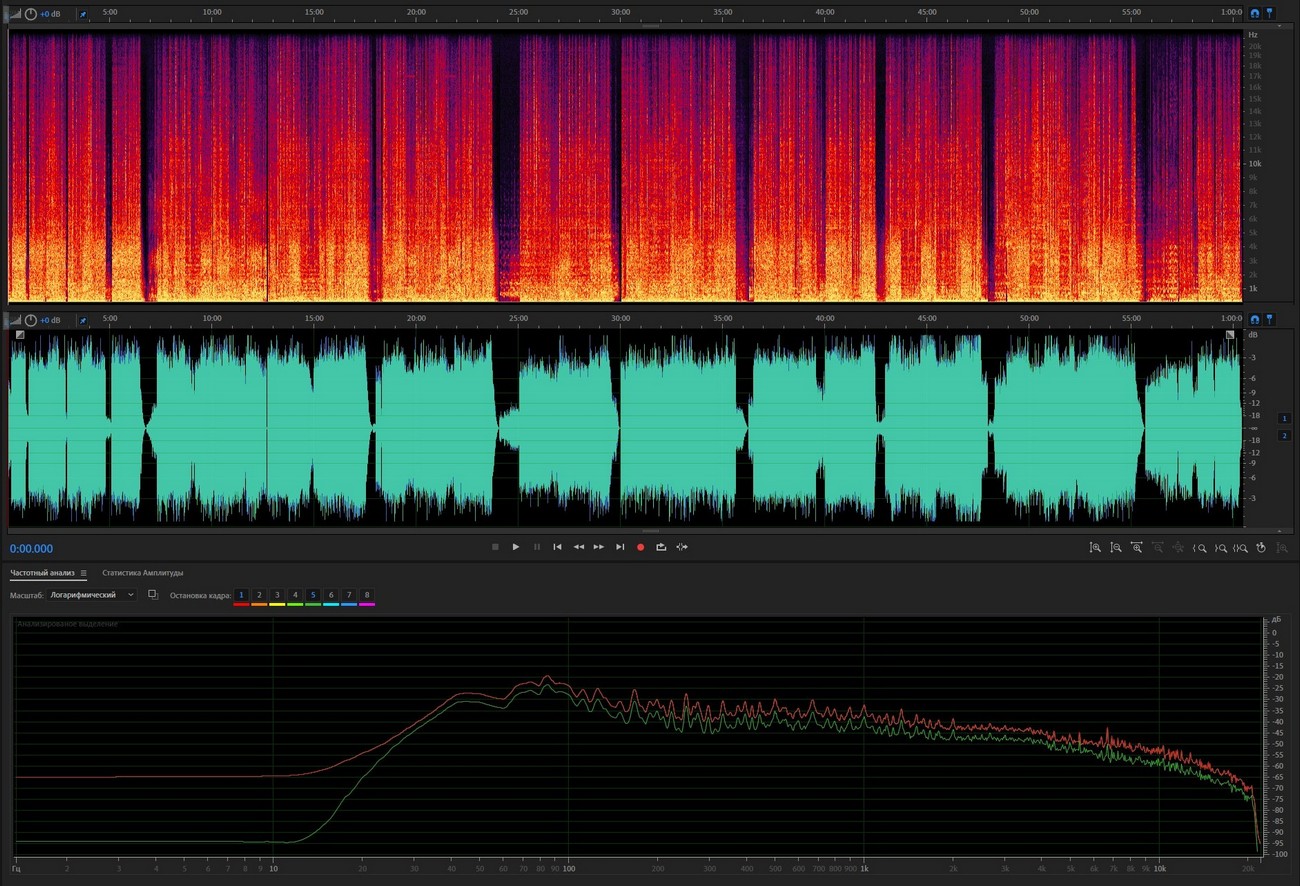Viewport: 1300px width, 886px height.
Task: Click hold frame button 8
Action: point(367,595)
